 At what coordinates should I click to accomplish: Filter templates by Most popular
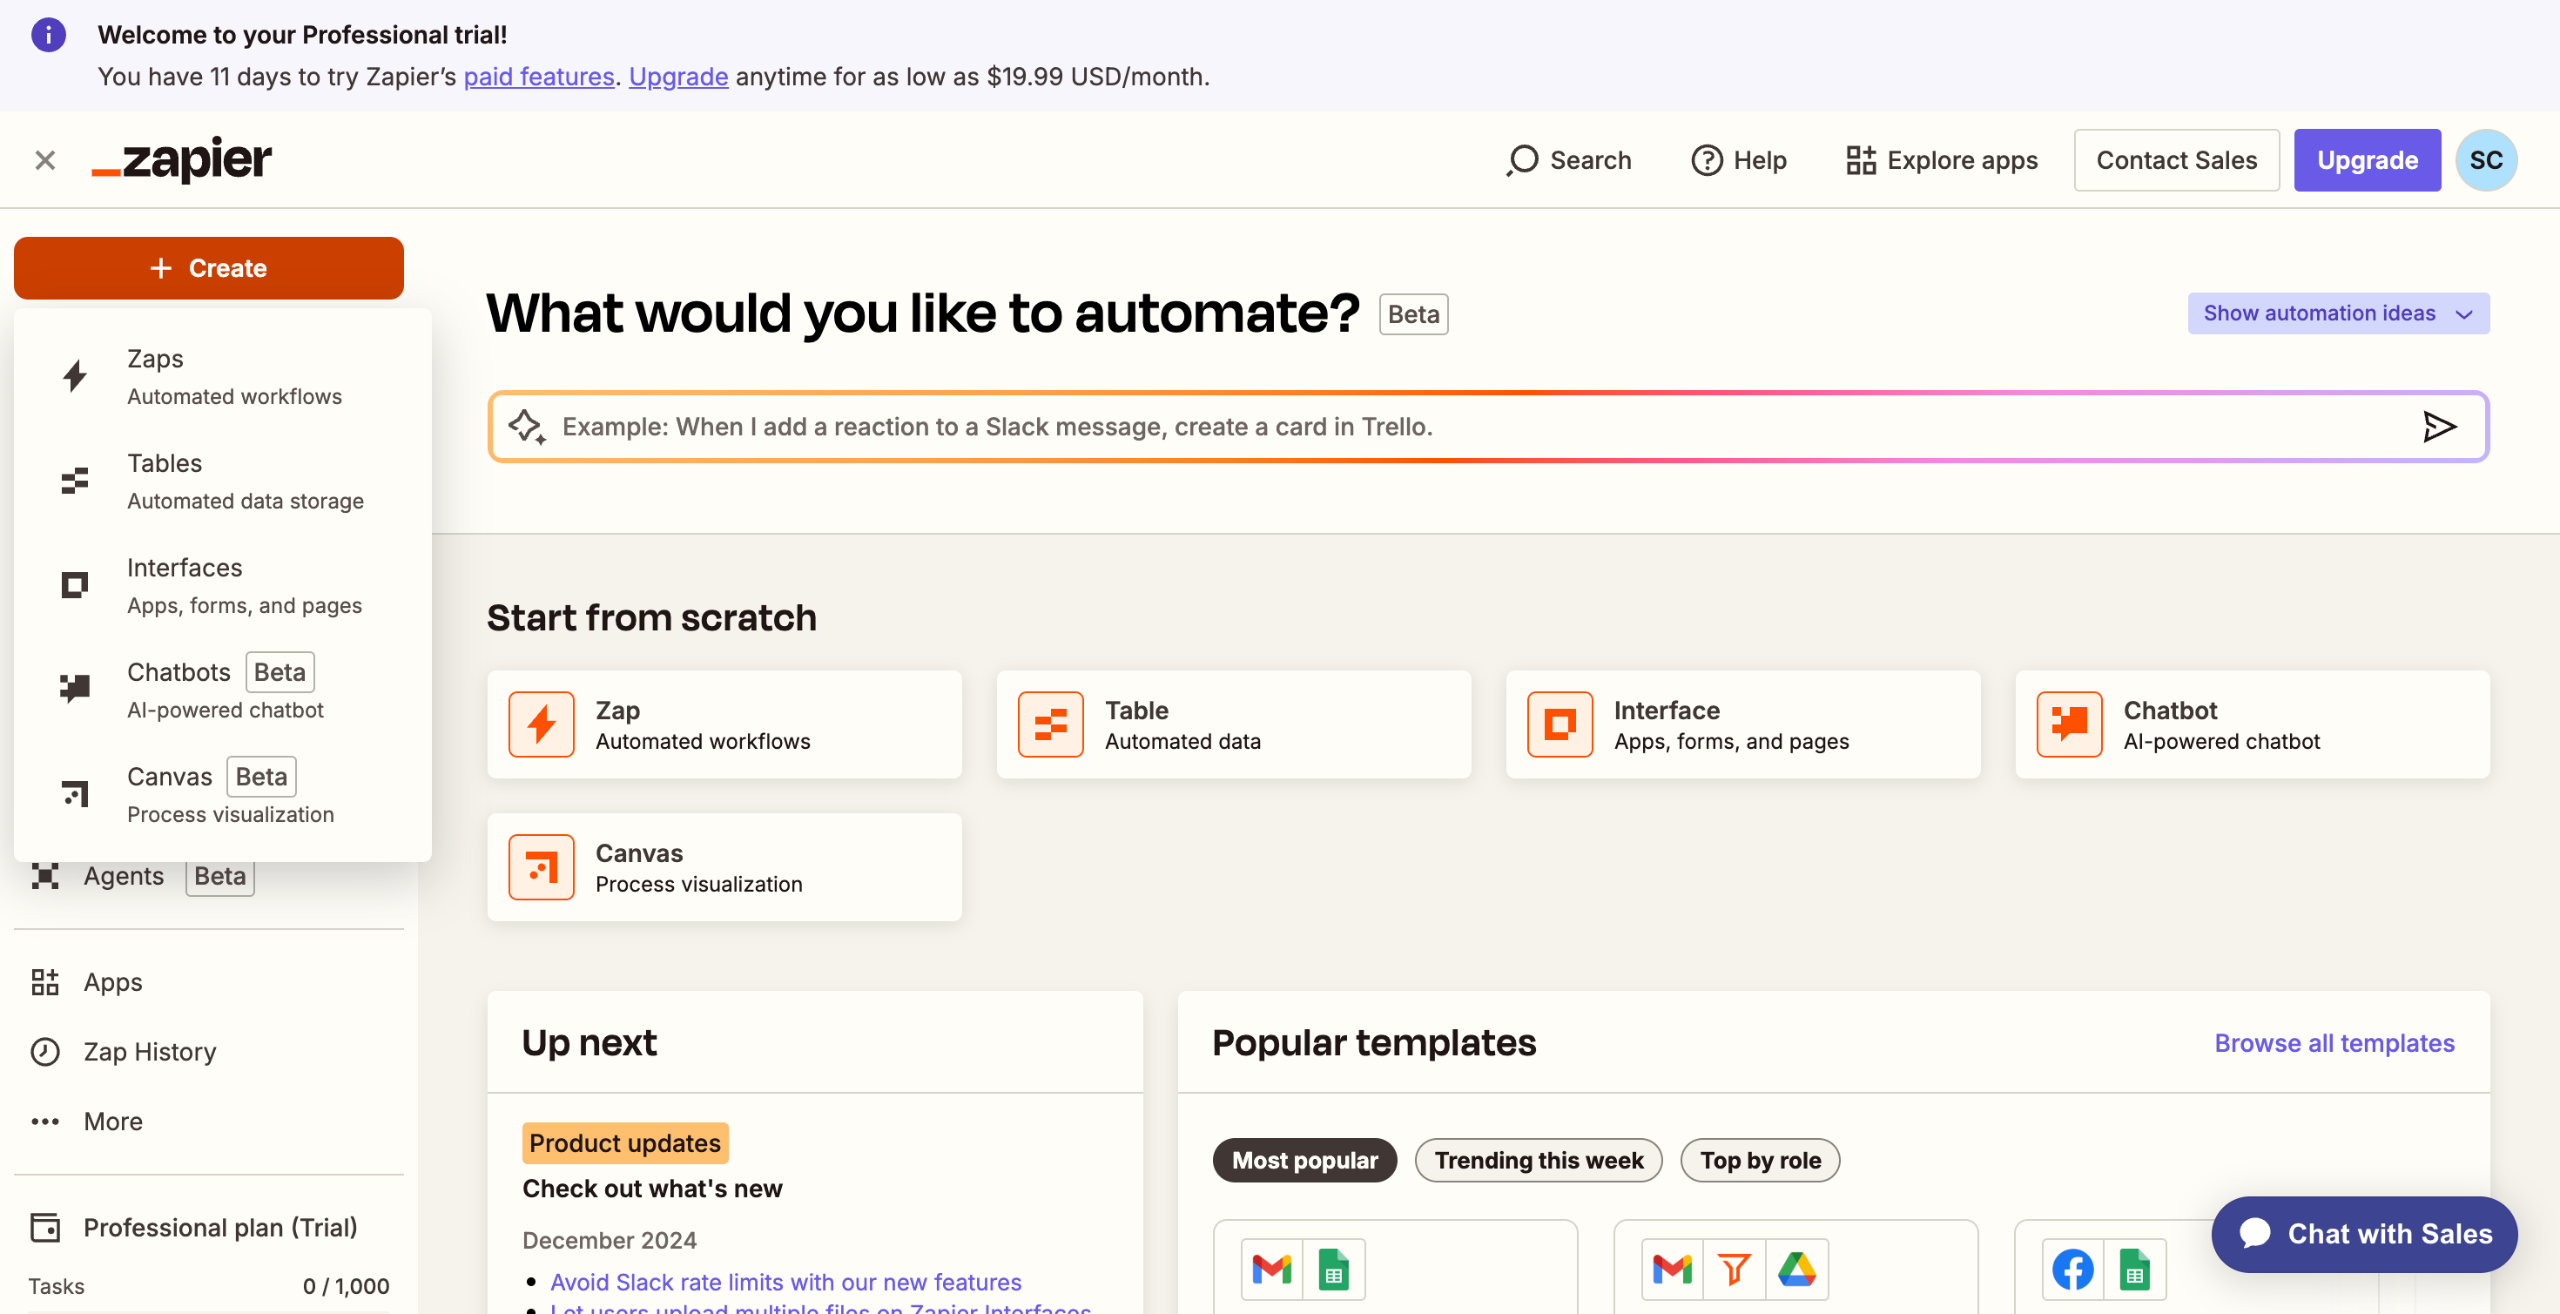click(1303, 1160)
